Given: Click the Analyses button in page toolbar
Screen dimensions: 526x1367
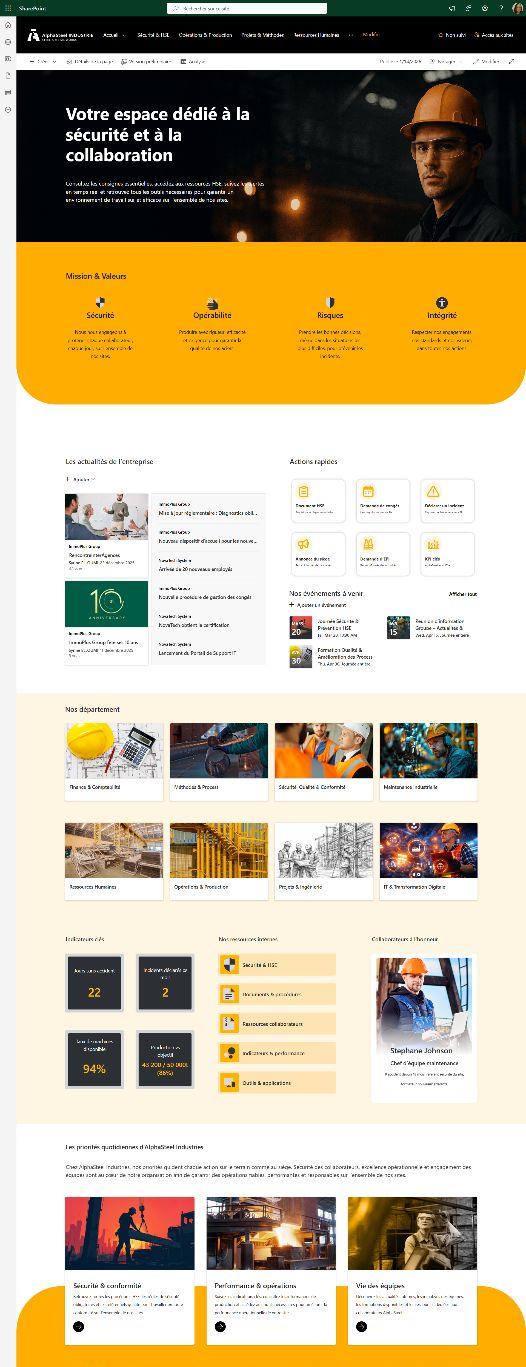Looking at the screenshot, I should (x=193, y=61).
